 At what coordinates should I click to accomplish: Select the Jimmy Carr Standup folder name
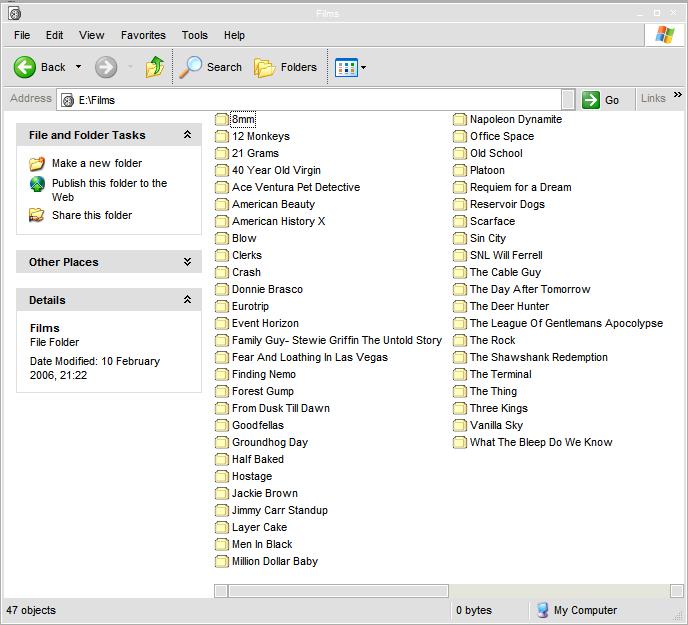280,510
